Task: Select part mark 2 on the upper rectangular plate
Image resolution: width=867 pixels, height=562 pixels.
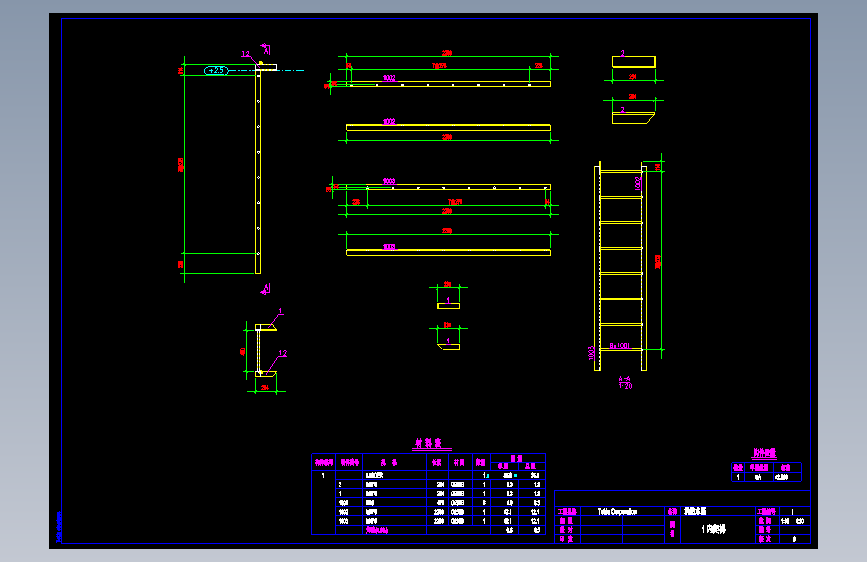Action: point(623,54)
